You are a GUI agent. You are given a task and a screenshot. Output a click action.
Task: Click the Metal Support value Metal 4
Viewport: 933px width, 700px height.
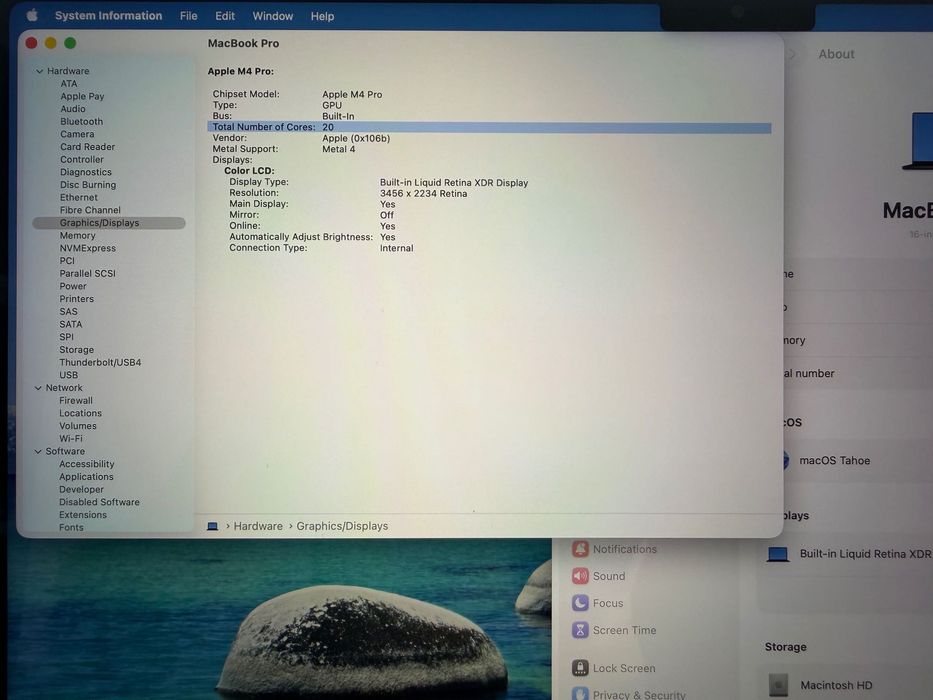pyautogui.click(x=339, y=149)
